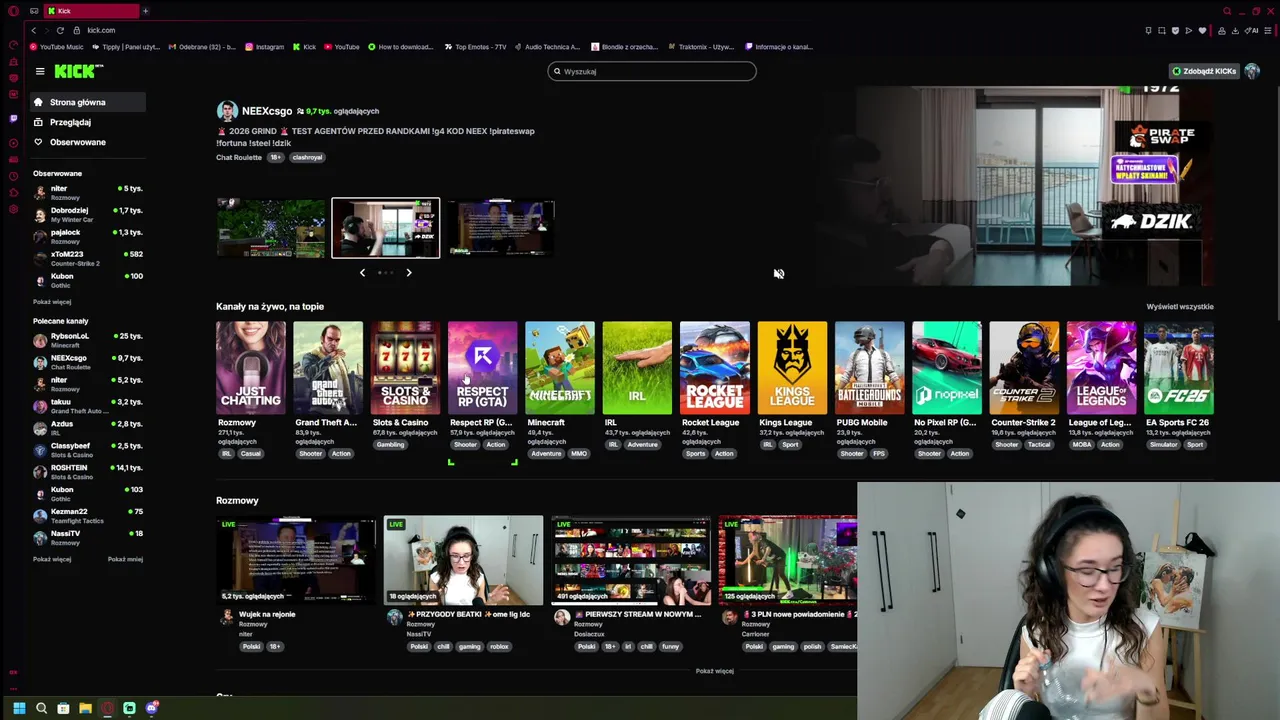1280x720 pixels.
Task: Open xToM223 followed channel
Action: [88, 258]
